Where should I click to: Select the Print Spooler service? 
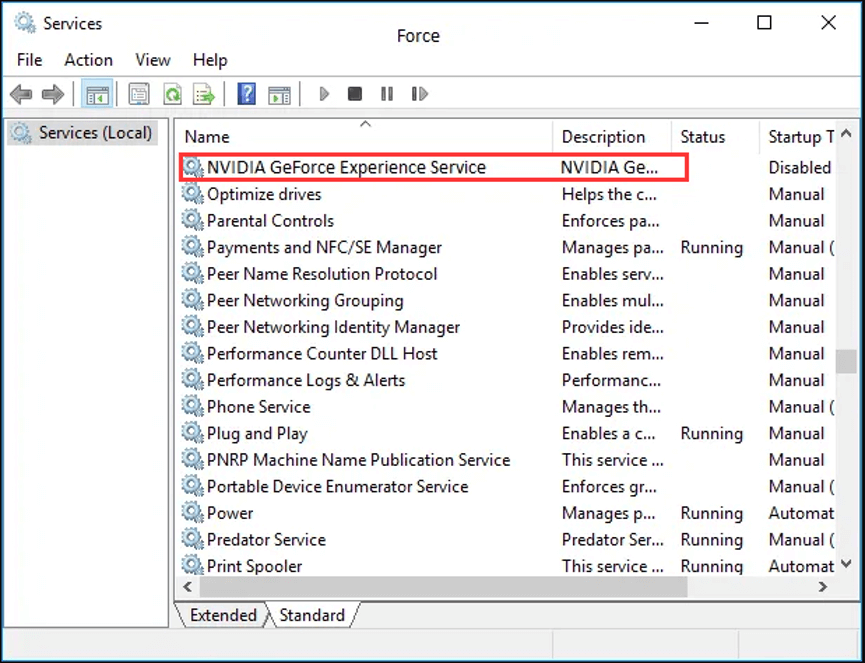click(254, 566)
